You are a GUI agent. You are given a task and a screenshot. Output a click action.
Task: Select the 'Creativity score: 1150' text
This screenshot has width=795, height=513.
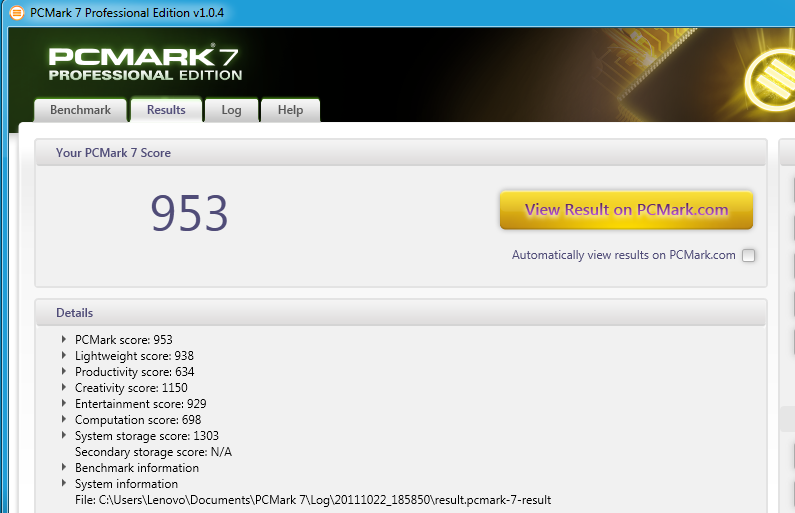(x=131, y=388)
